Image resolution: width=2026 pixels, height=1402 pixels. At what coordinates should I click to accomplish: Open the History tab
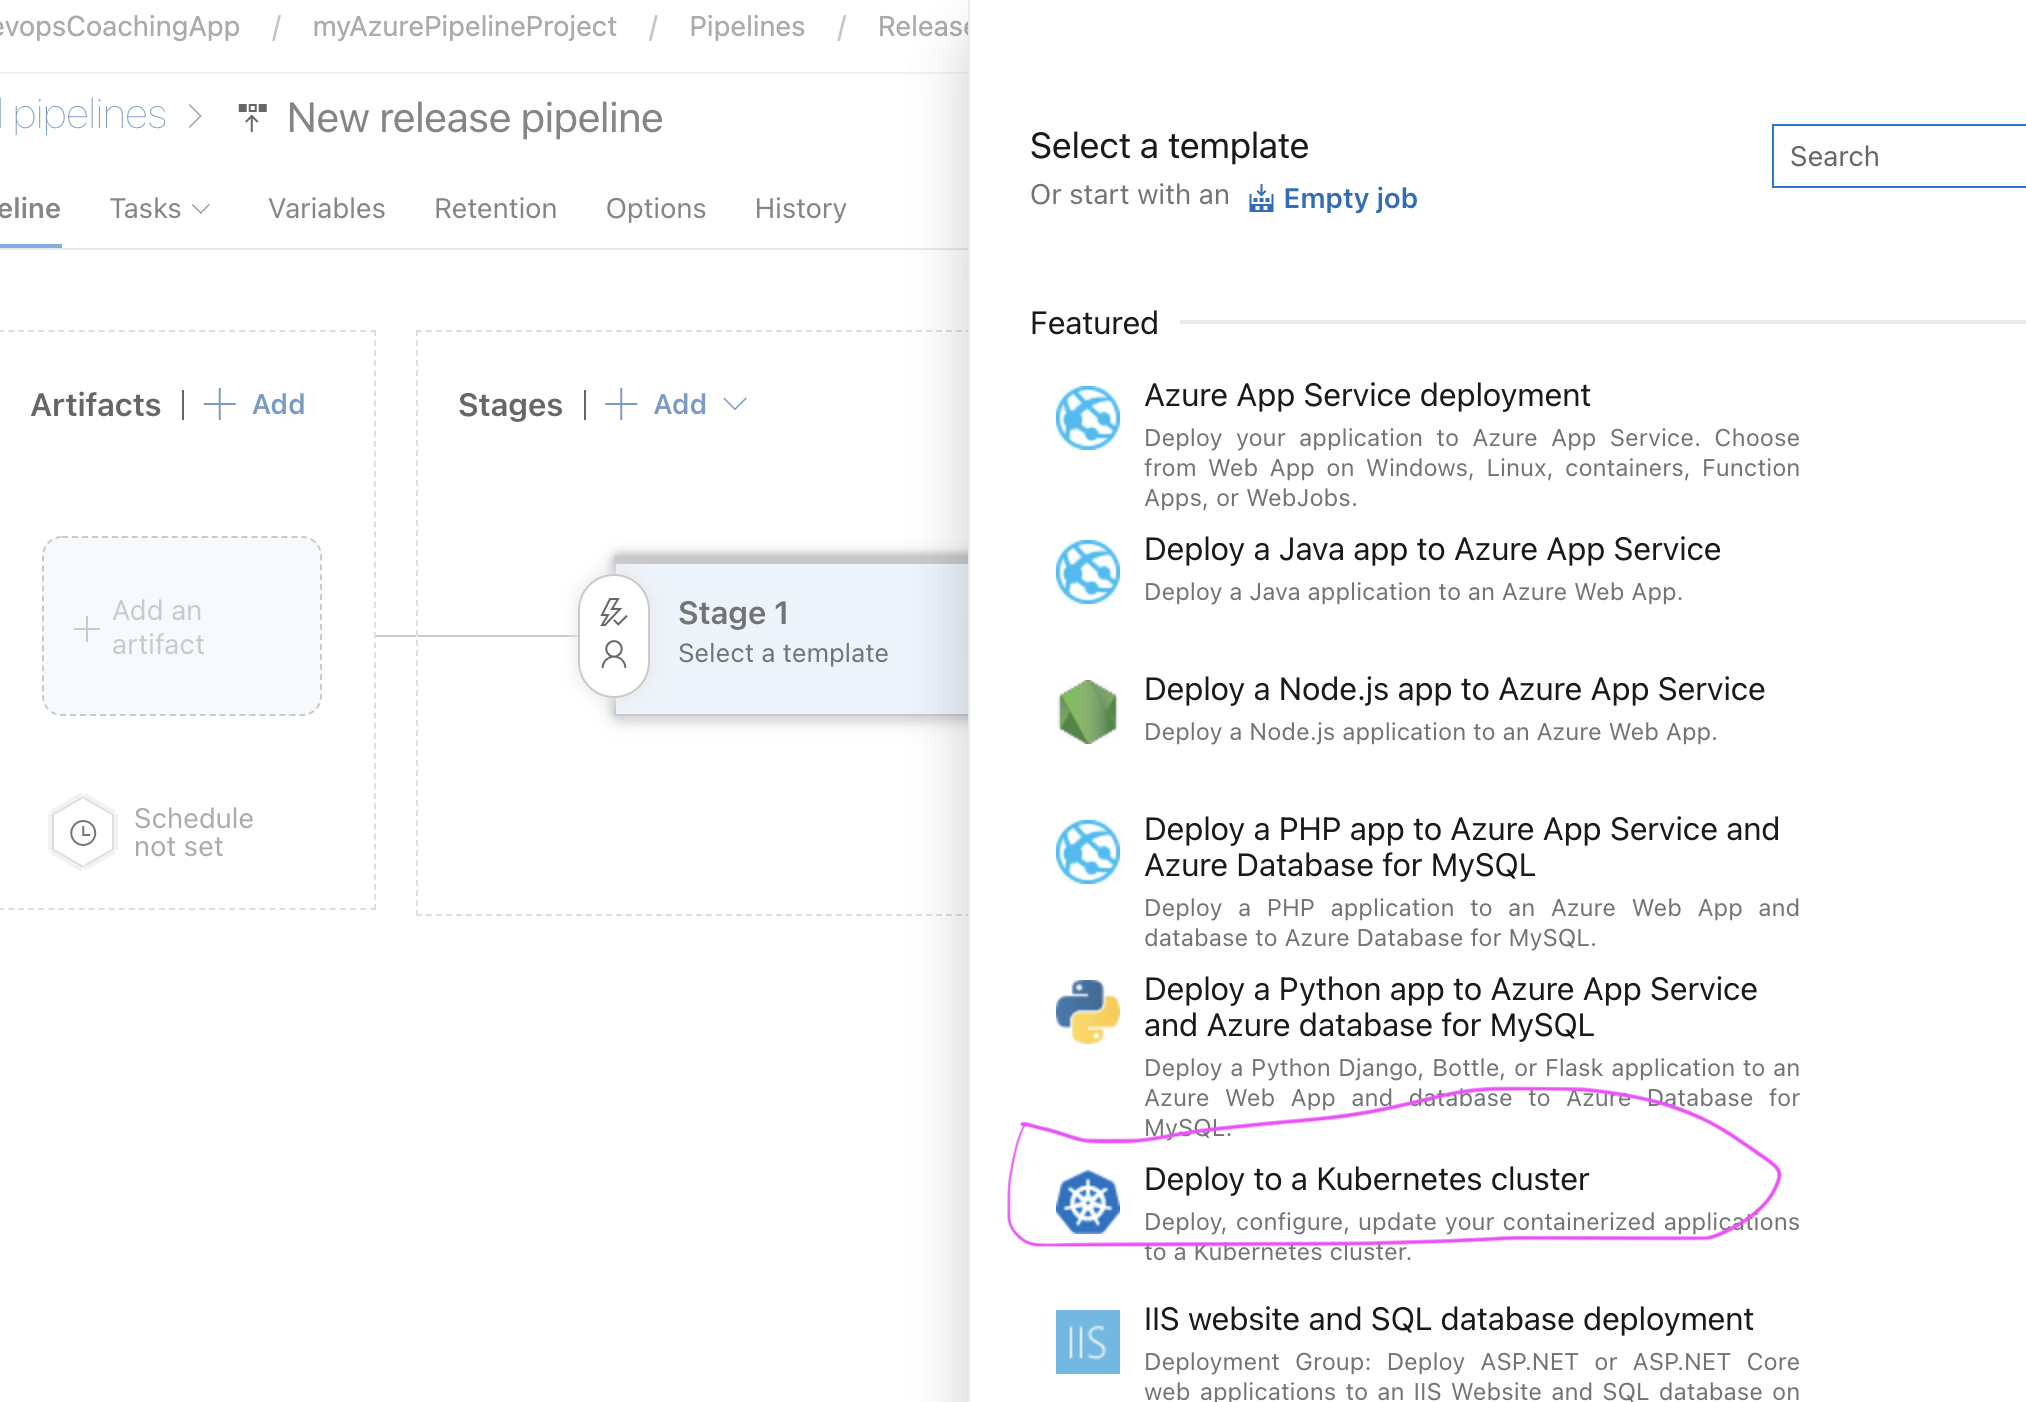(x=800, y=208)
